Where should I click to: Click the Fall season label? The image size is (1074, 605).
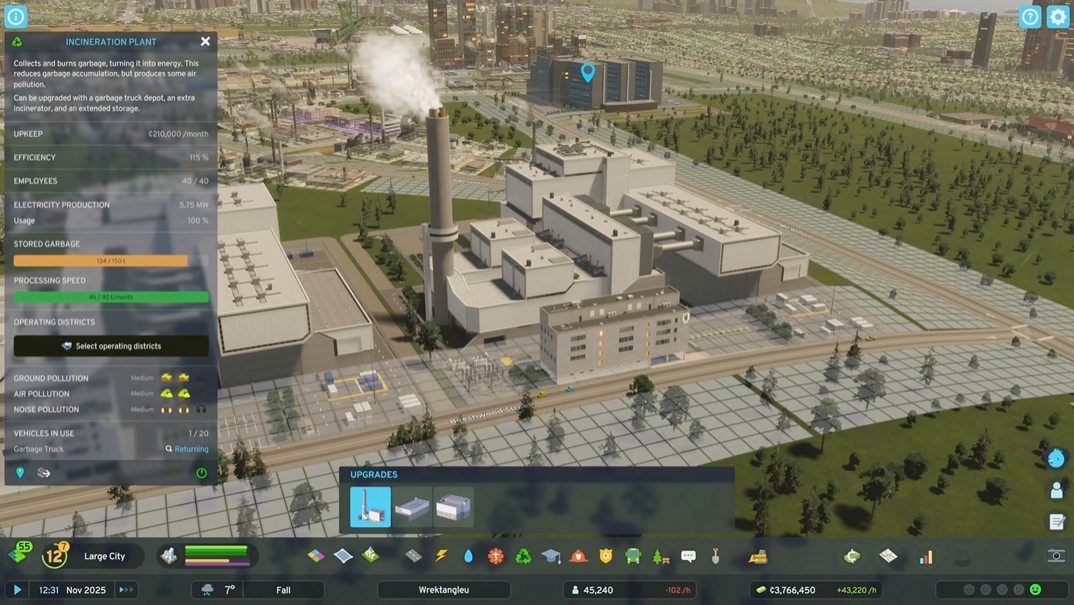point(283,589)
